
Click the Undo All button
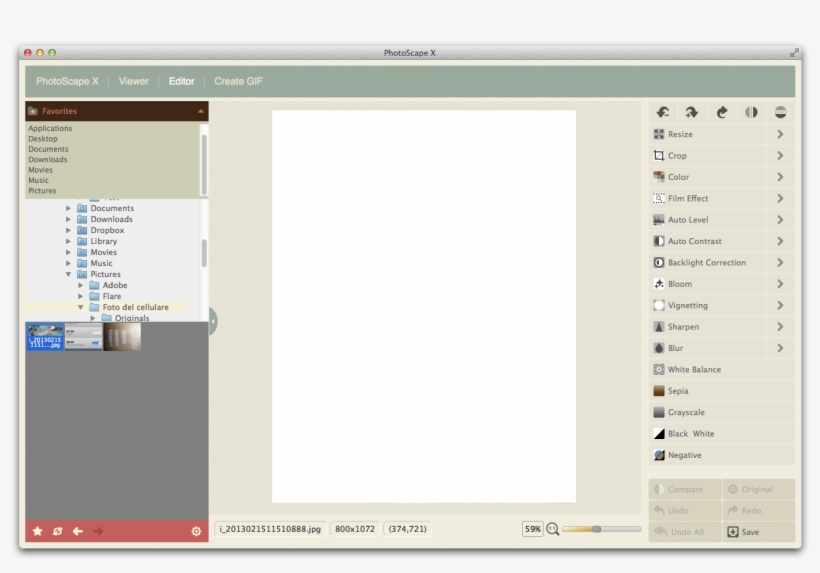686,532
